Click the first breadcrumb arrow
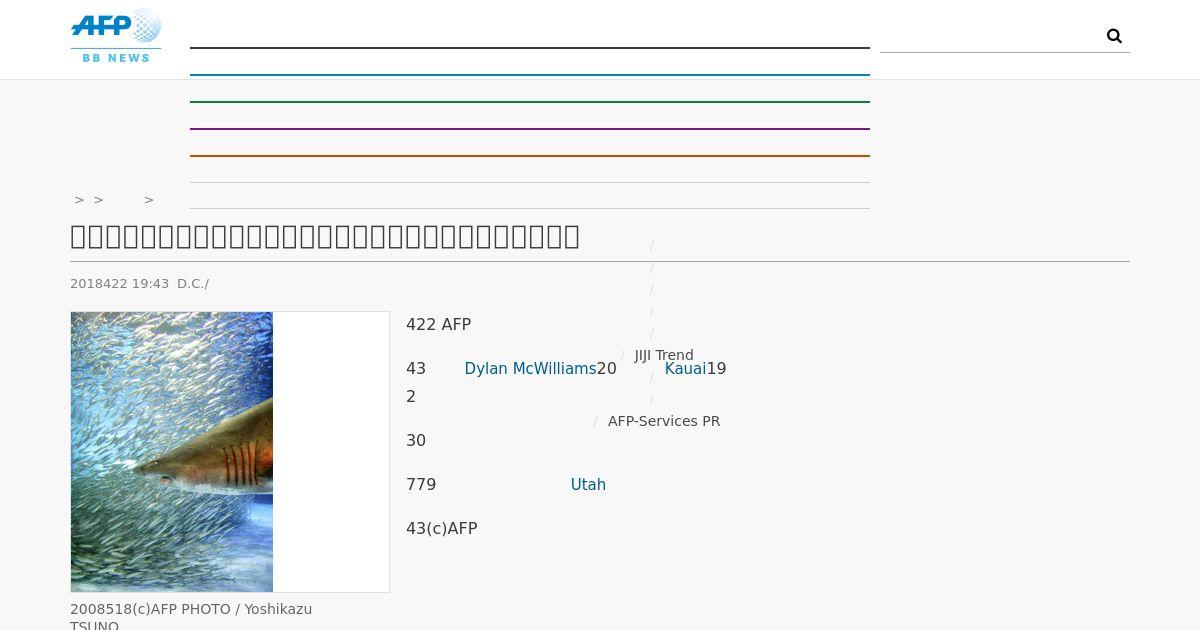Screen dimensions: 1200x630 coord(79,200)
